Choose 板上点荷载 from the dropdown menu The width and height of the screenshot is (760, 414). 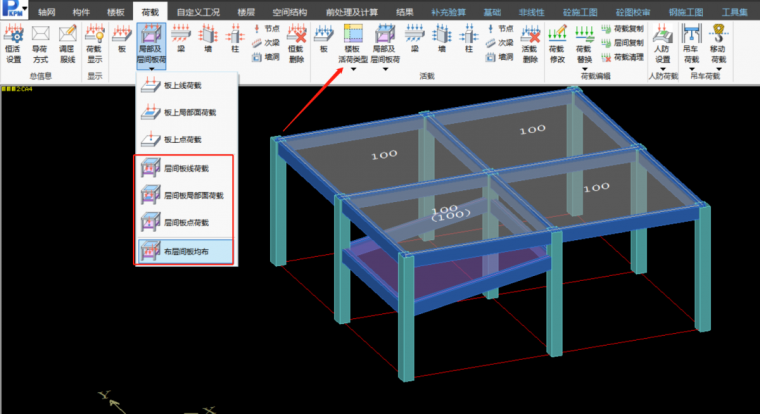coord(187,140)
